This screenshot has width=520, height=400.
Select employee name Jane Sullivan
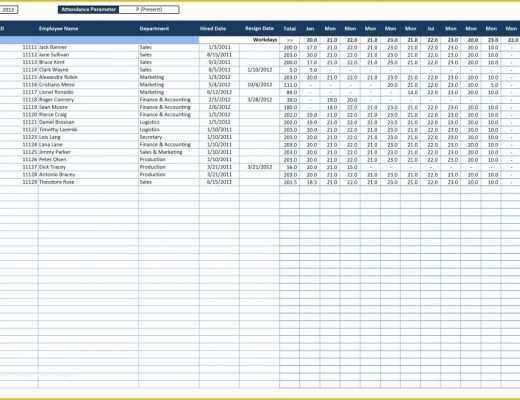click(x=54, y=55)
